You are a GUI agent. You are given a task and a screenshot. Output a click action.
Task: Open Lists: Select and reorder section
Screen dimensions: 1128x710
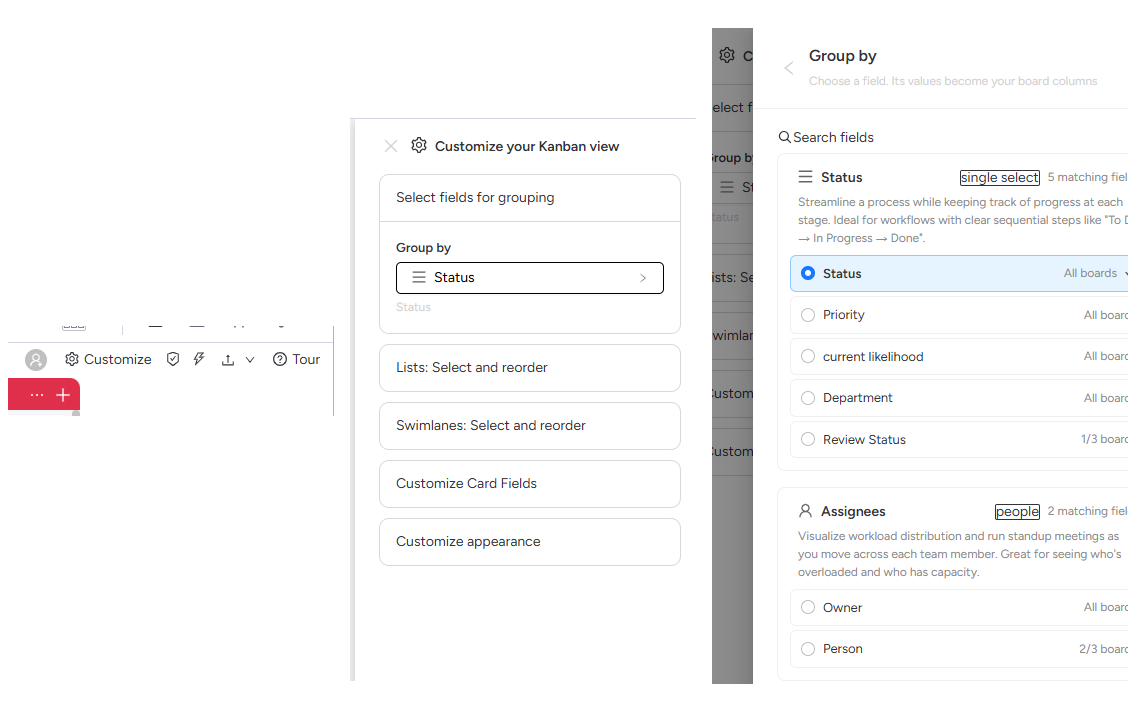529,368
